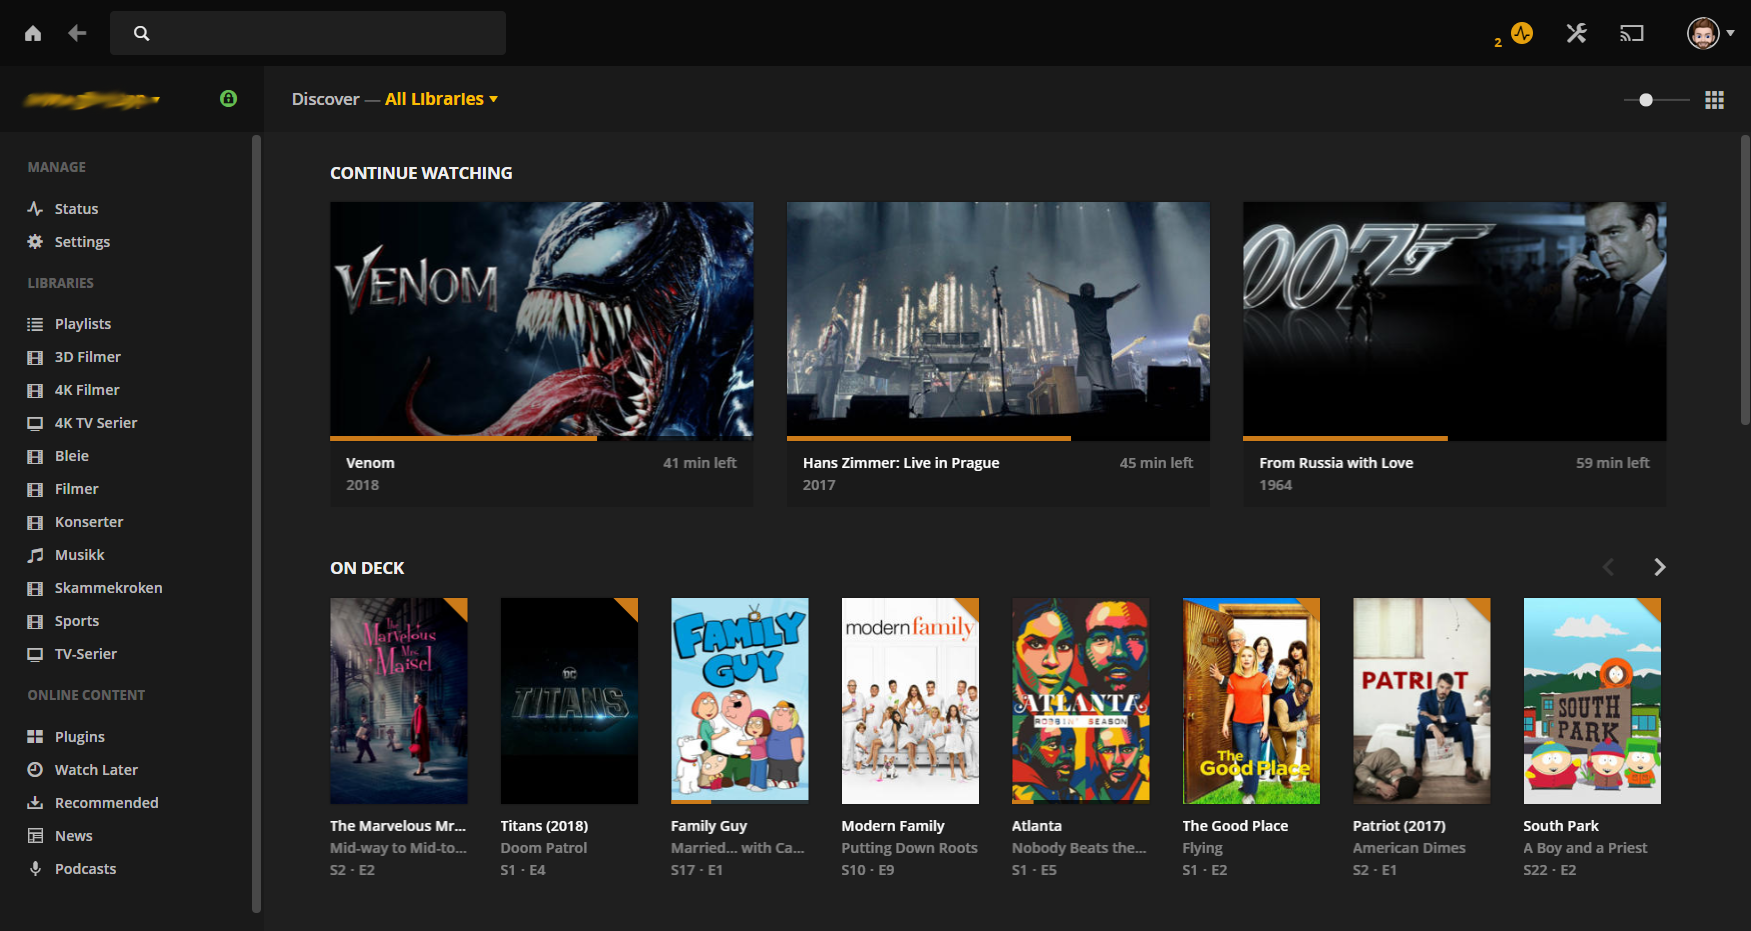This screenshot has width=1751, height=931.
Task: Open Podcasts from the sidebar
Action: 85,868
